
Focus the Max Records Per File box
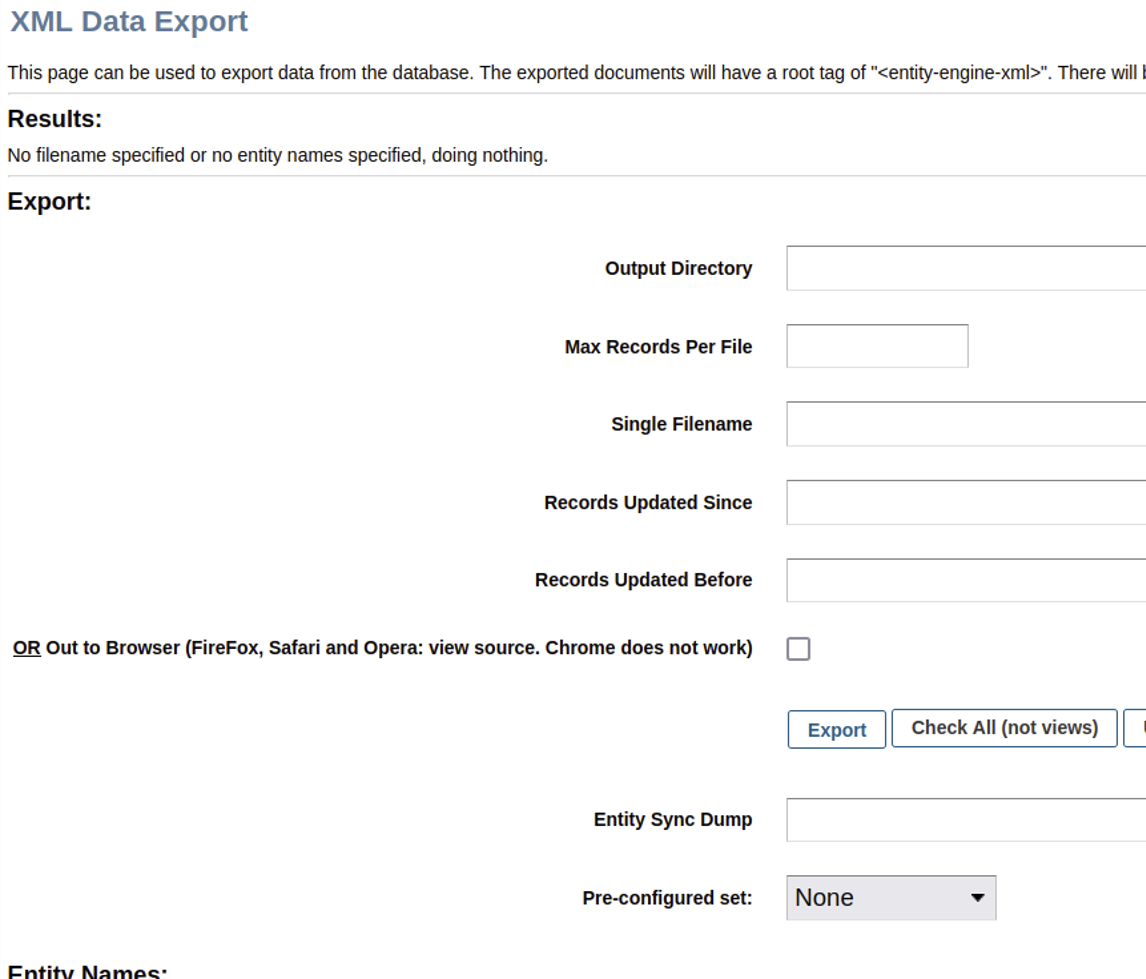point(877,346)
